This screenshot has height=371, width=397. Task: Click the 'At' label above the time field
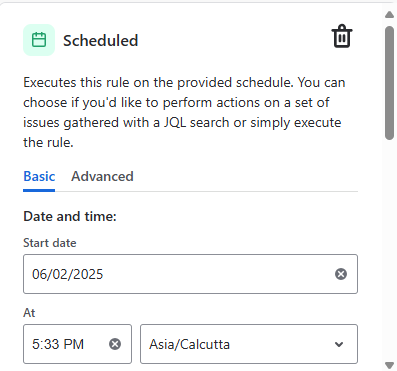pos(29,313)
